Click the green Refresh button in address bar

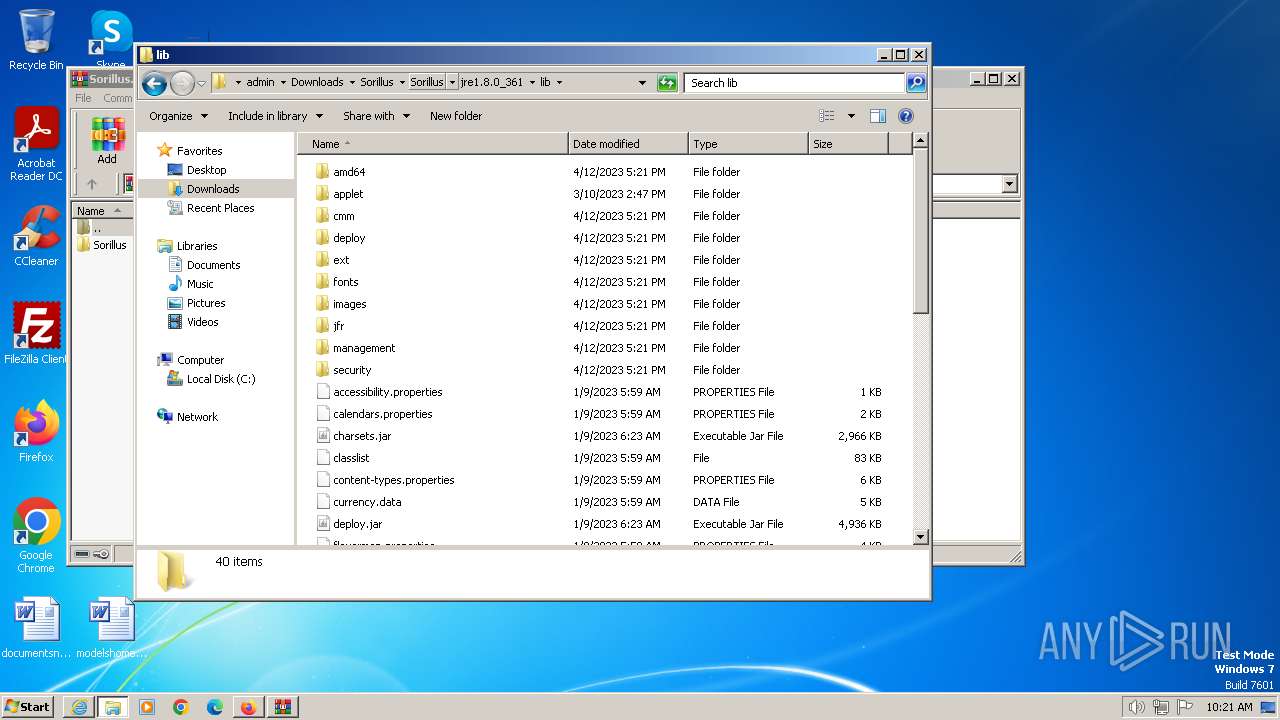tap(667, 83)
